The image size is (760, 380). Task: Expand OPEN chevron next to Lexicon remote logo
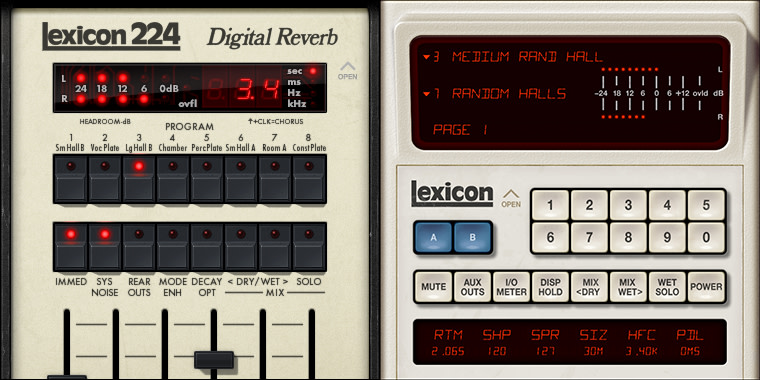(511, 199)
